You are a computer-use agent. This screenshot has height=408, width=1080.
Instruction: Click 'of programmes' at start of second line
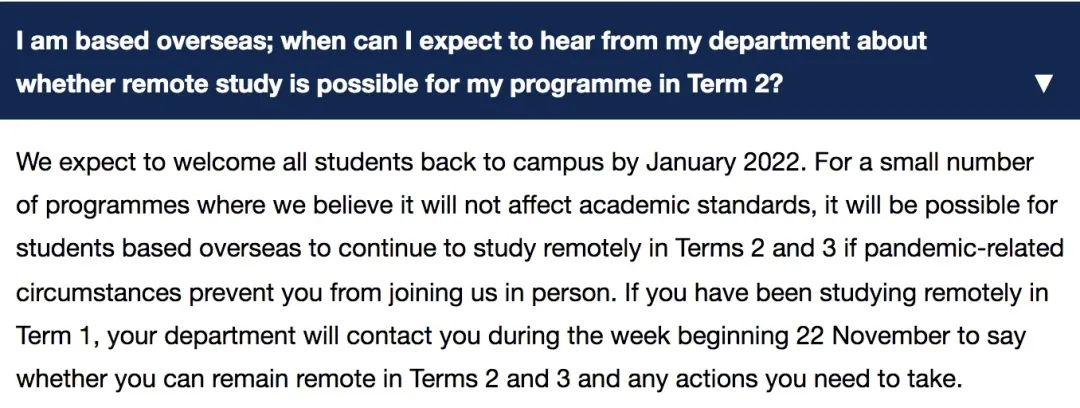(92, 207)
